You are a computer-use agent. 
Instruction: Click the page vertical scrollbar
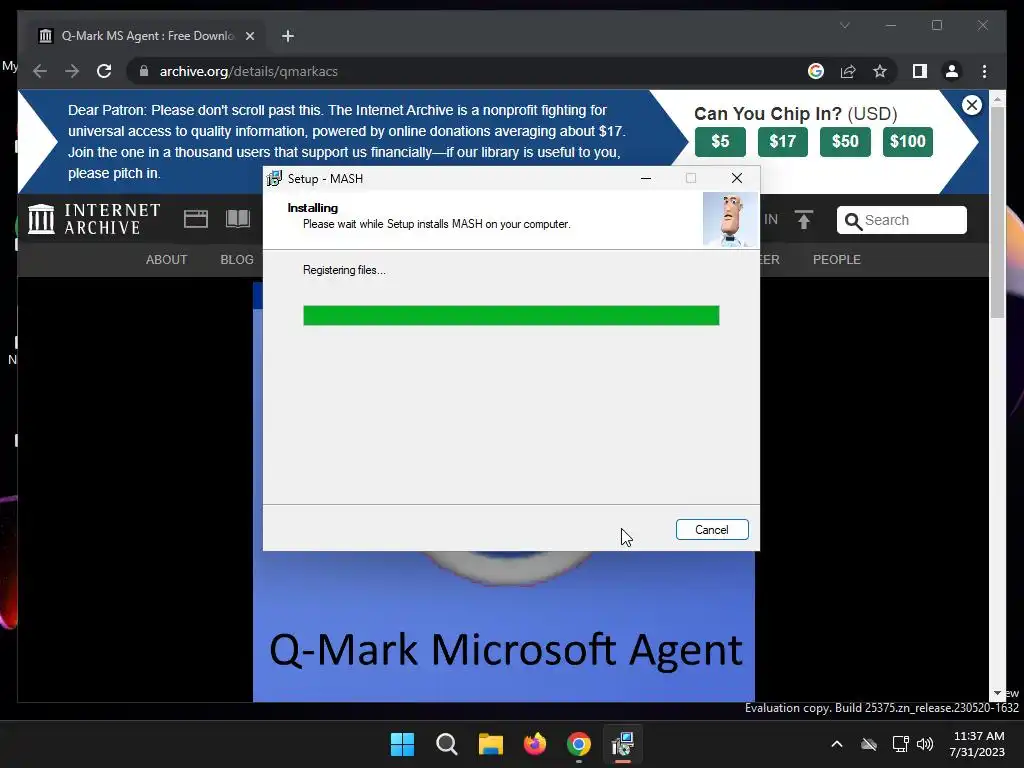click(x=997, y=212)
